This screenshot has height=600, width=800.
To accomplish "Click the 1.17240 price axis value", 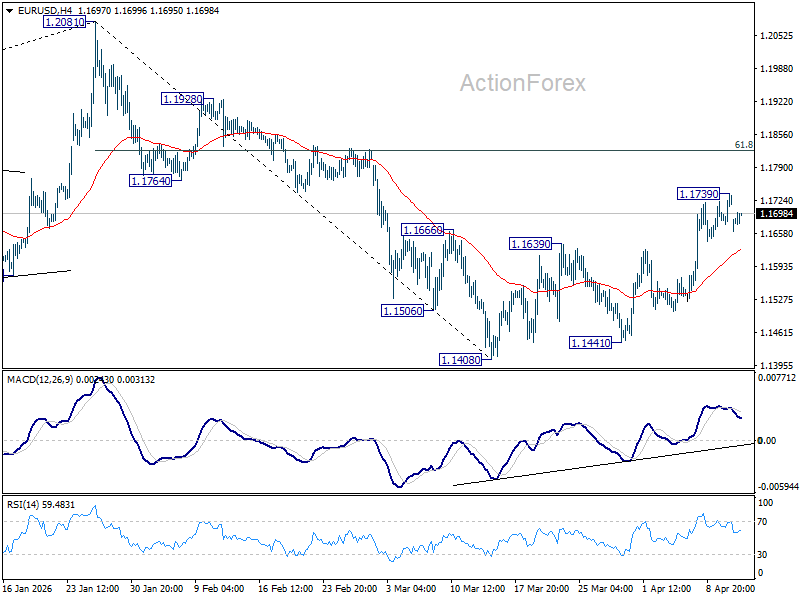I will (x=776, y=201).
